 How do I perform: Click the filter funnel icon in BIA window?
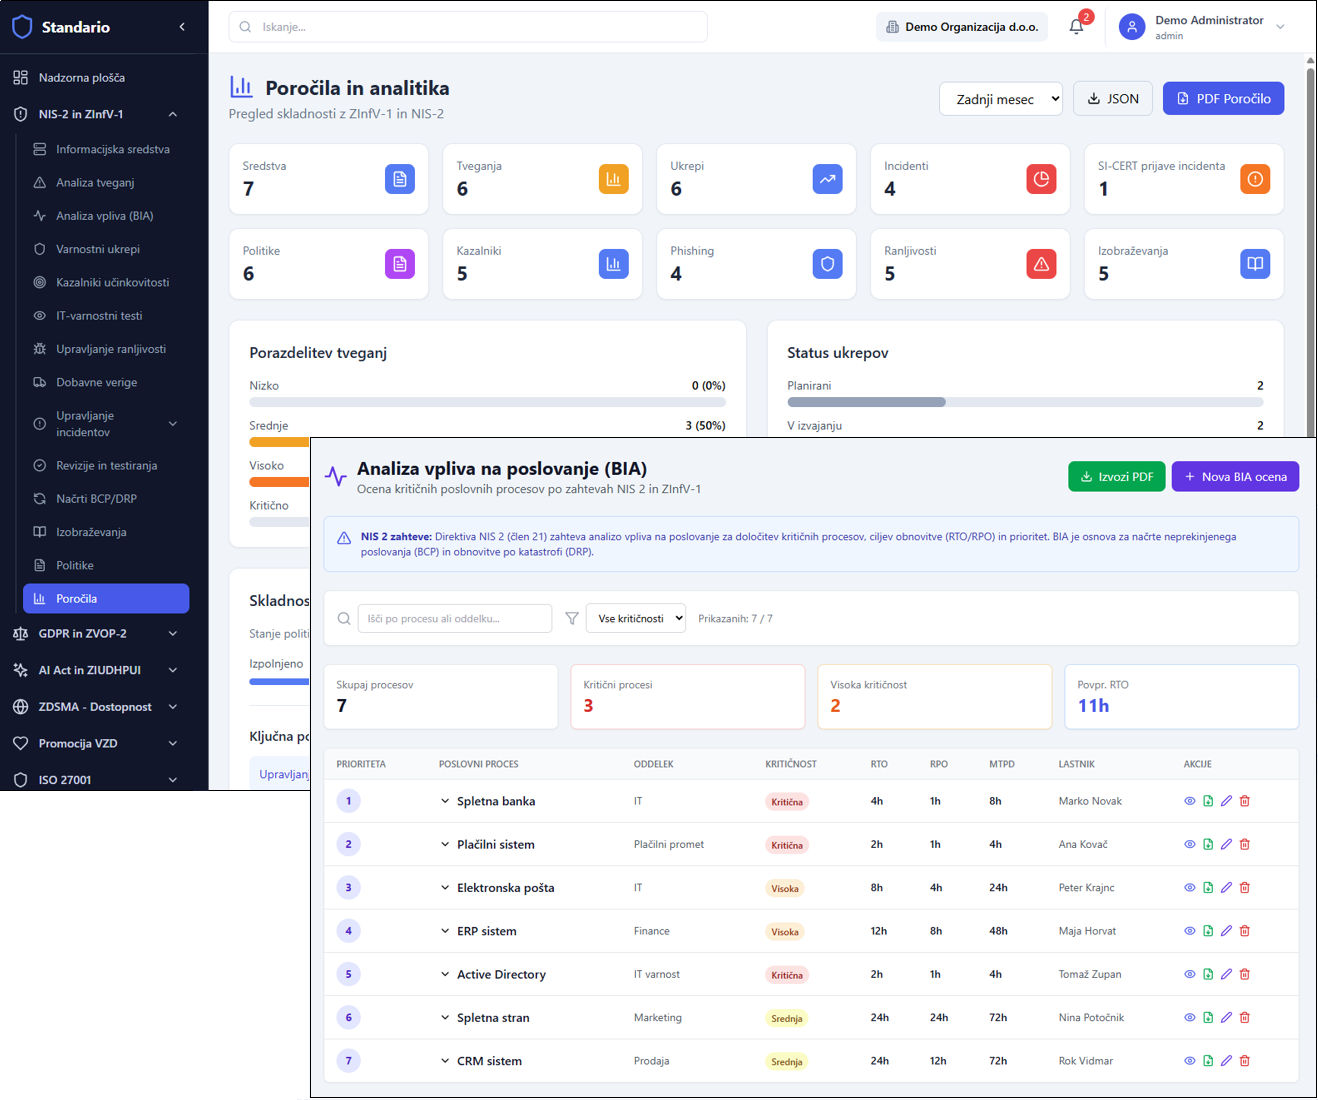pos(572,619)
